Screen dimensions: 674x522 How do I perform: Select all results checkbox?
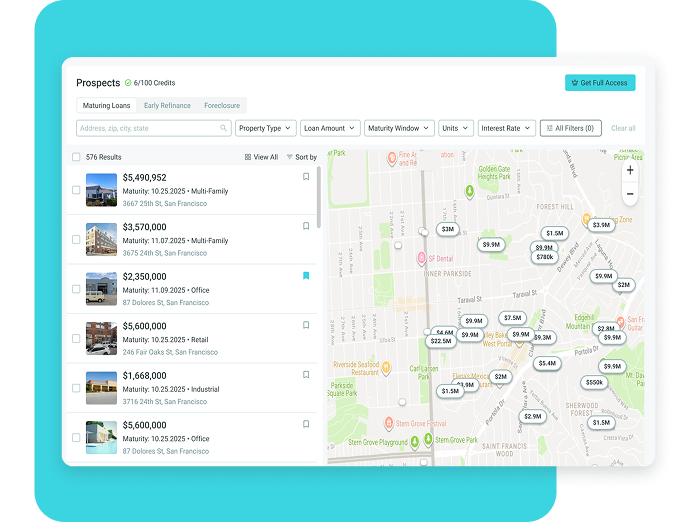click(x=76, y=157)
